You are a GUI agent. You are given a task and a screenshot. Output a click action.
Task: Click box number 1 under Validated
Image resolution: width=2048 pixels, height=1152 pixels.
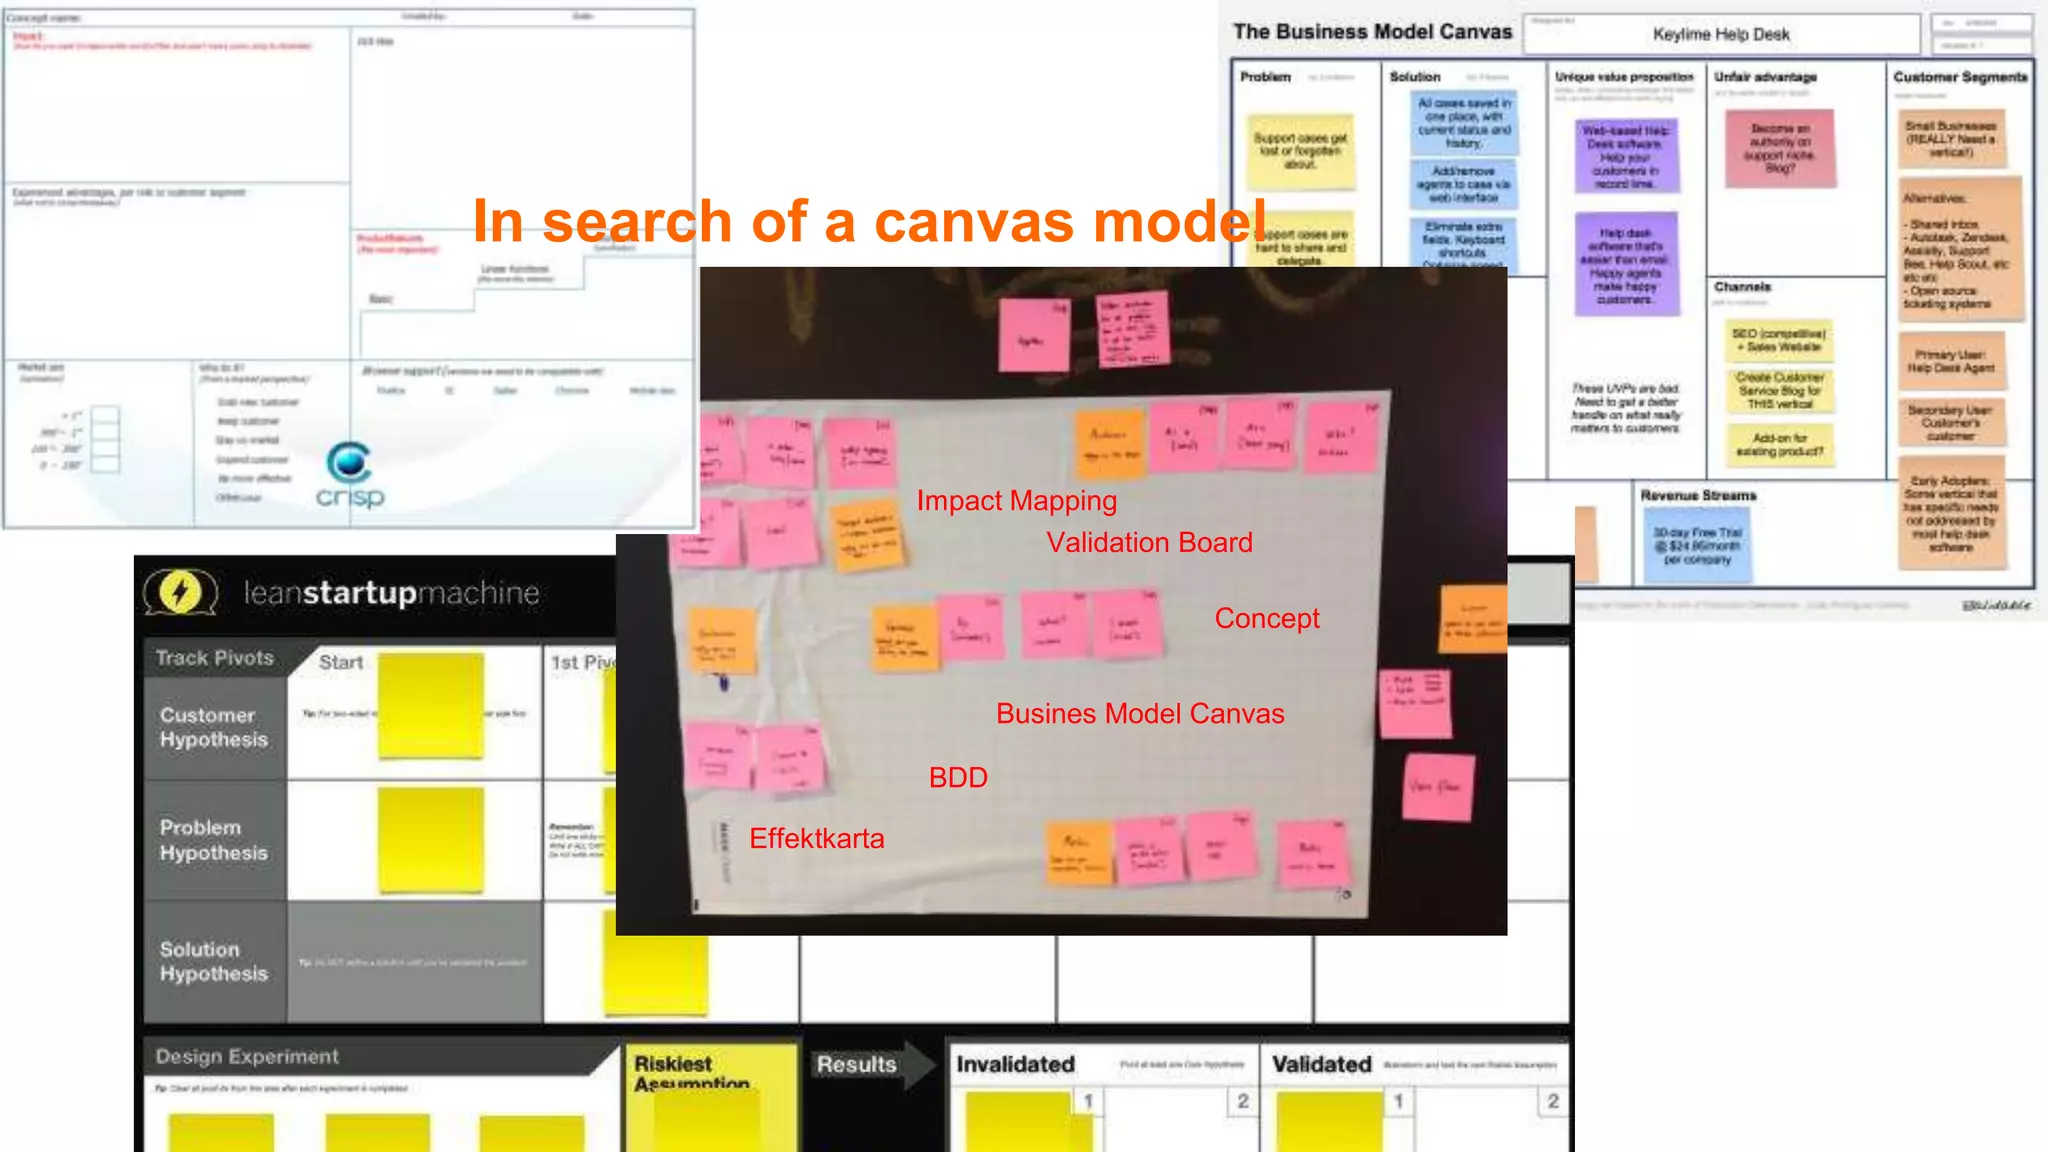click(x=1399, y=1101)
